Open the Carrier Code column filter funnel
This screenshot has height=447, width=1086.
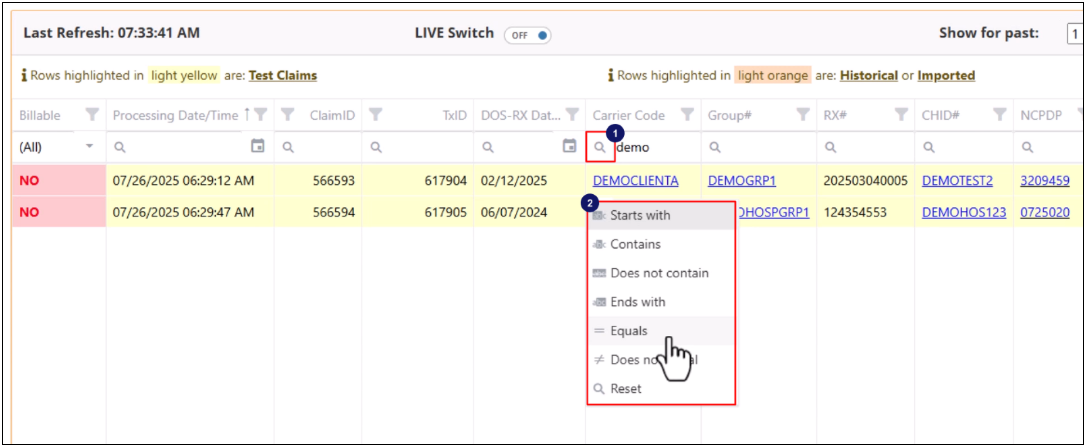[686, 115]
